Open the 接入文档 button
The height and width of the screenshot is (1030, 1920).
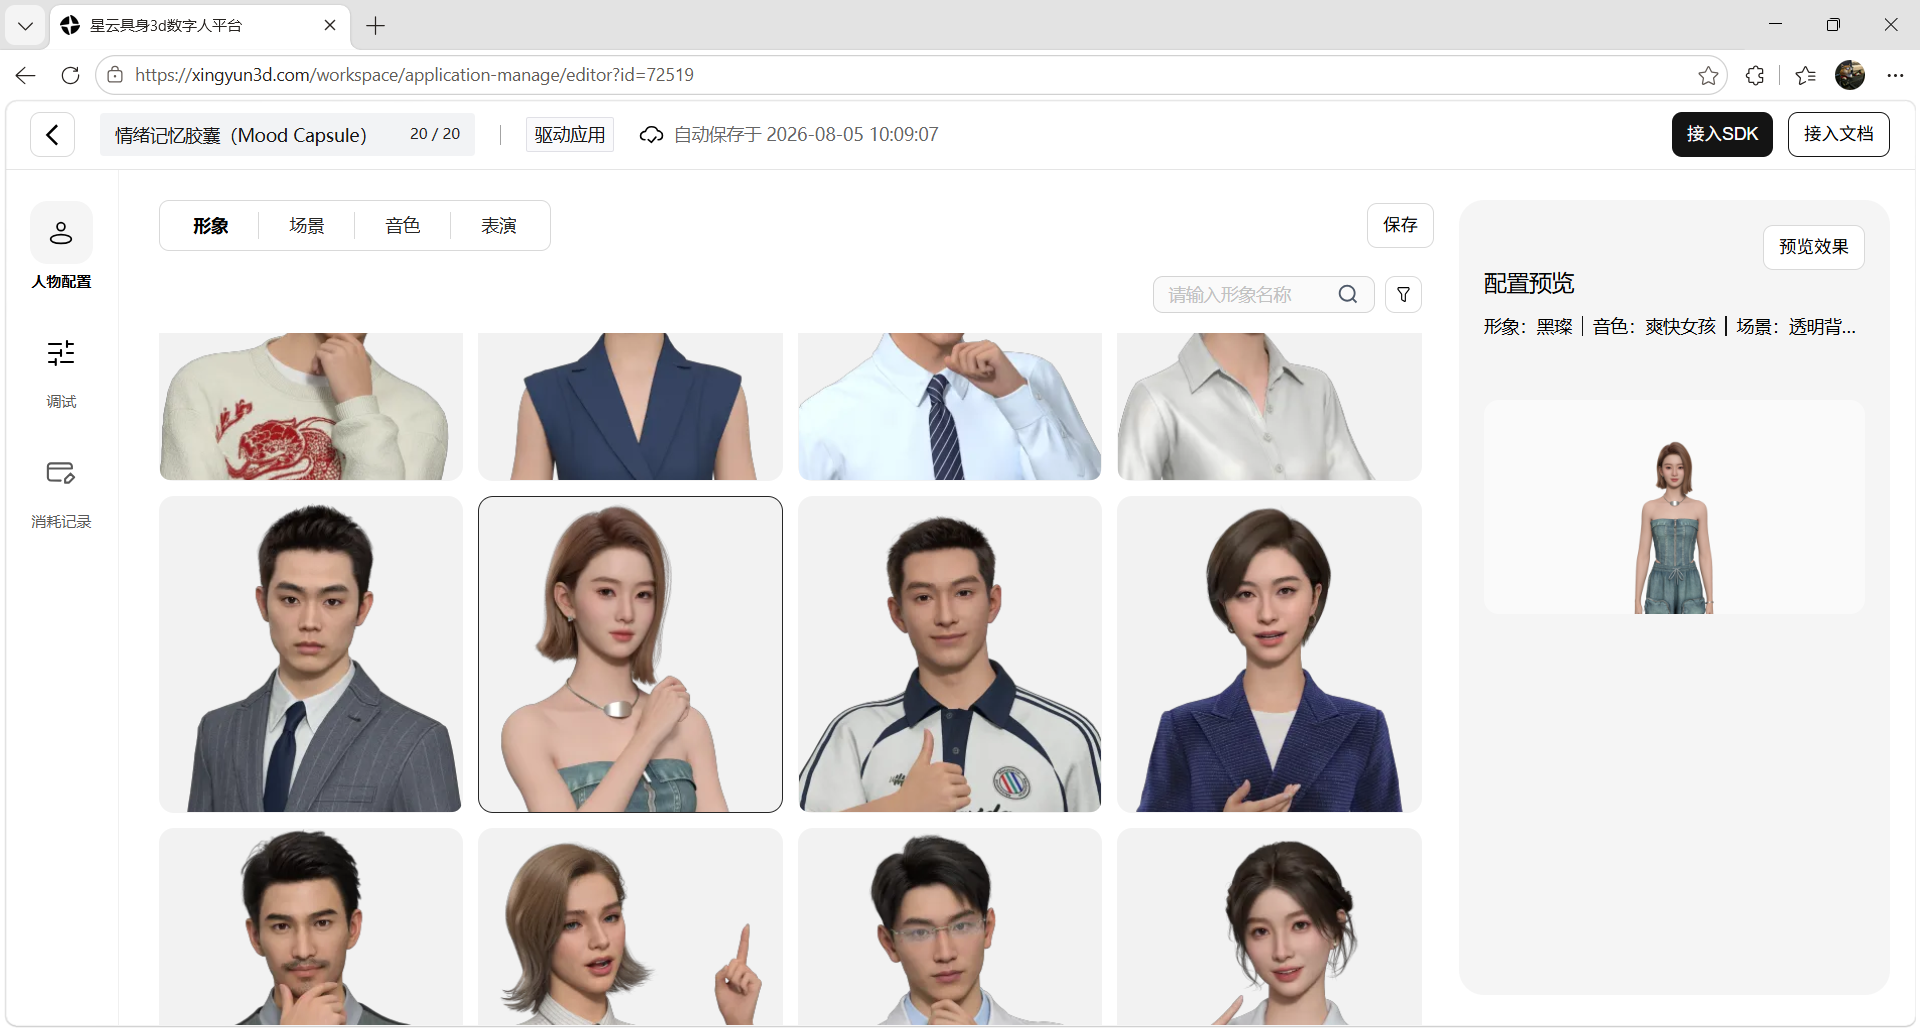point(1838,134)
